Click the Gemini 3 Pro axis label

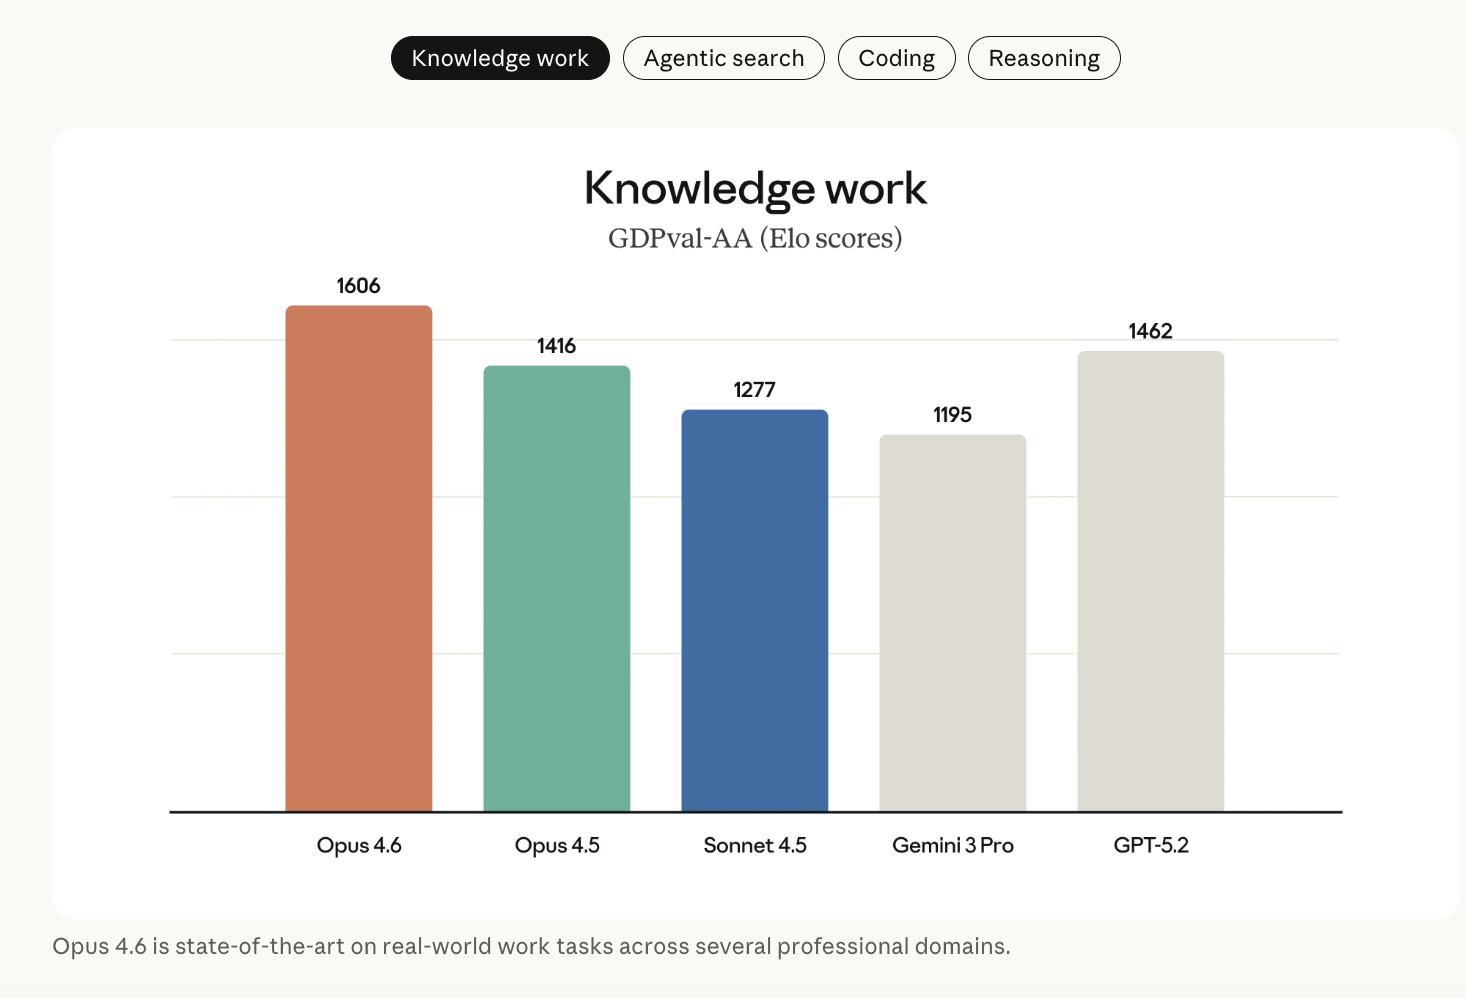(952, 845)
